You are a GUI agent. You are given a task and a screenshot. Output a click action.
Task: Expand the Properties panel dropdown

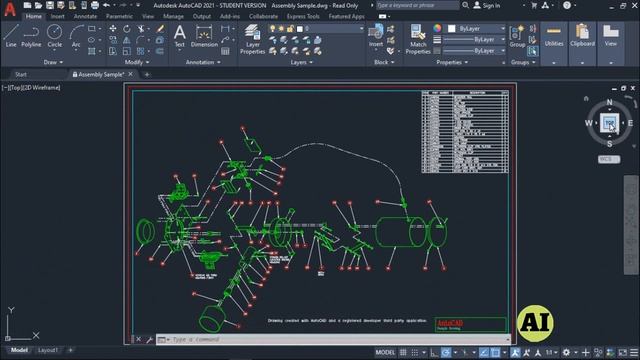[452, 62]
